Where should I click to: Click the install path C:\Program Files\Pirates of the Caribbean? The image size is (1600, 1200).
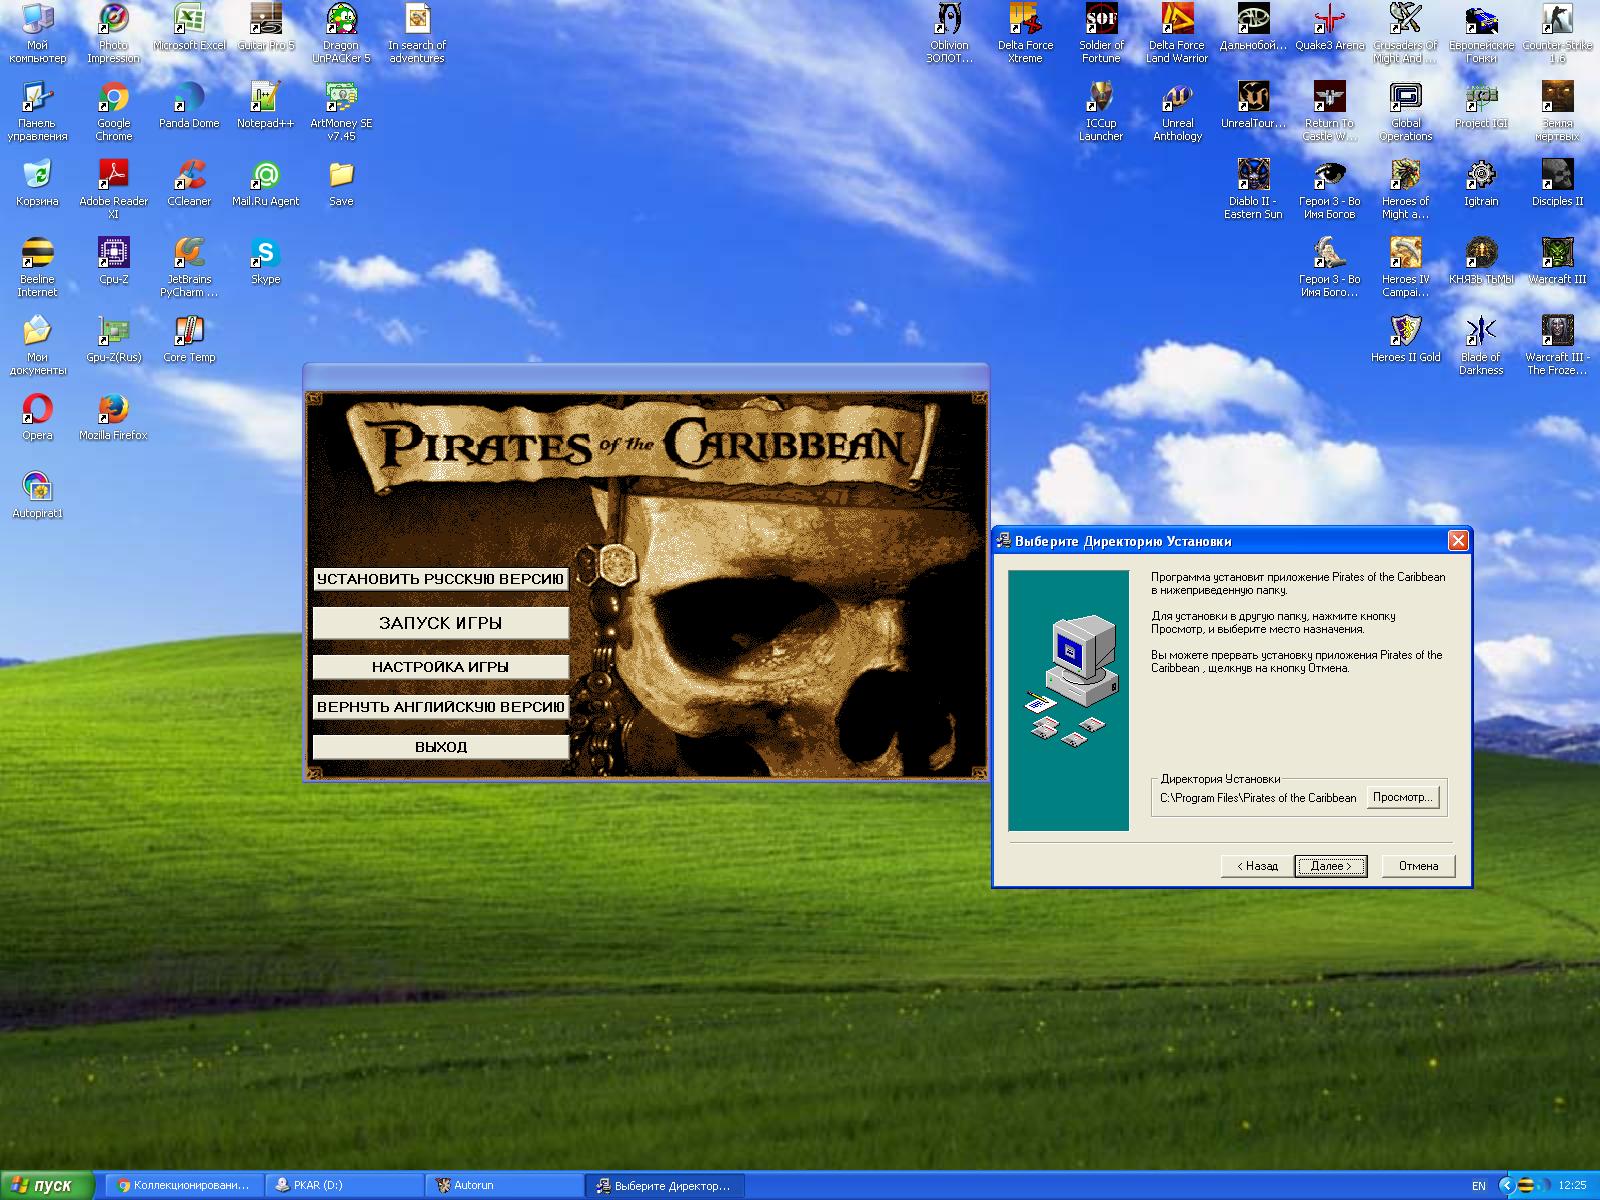tap(1258, 798)
